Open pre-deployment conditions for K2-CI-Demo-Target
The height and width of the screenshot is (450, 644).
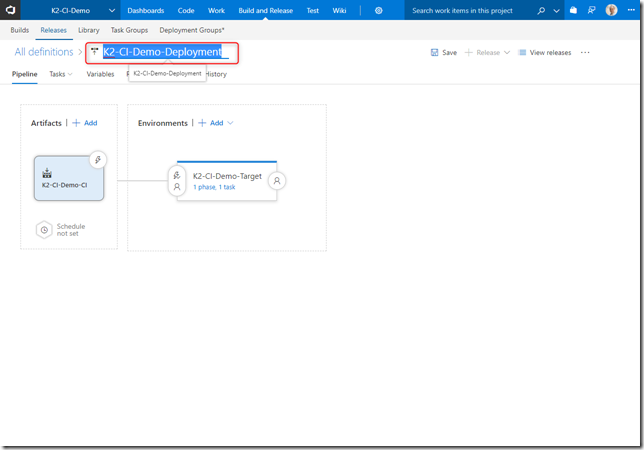pyautogui.click(x=177, y=181)
